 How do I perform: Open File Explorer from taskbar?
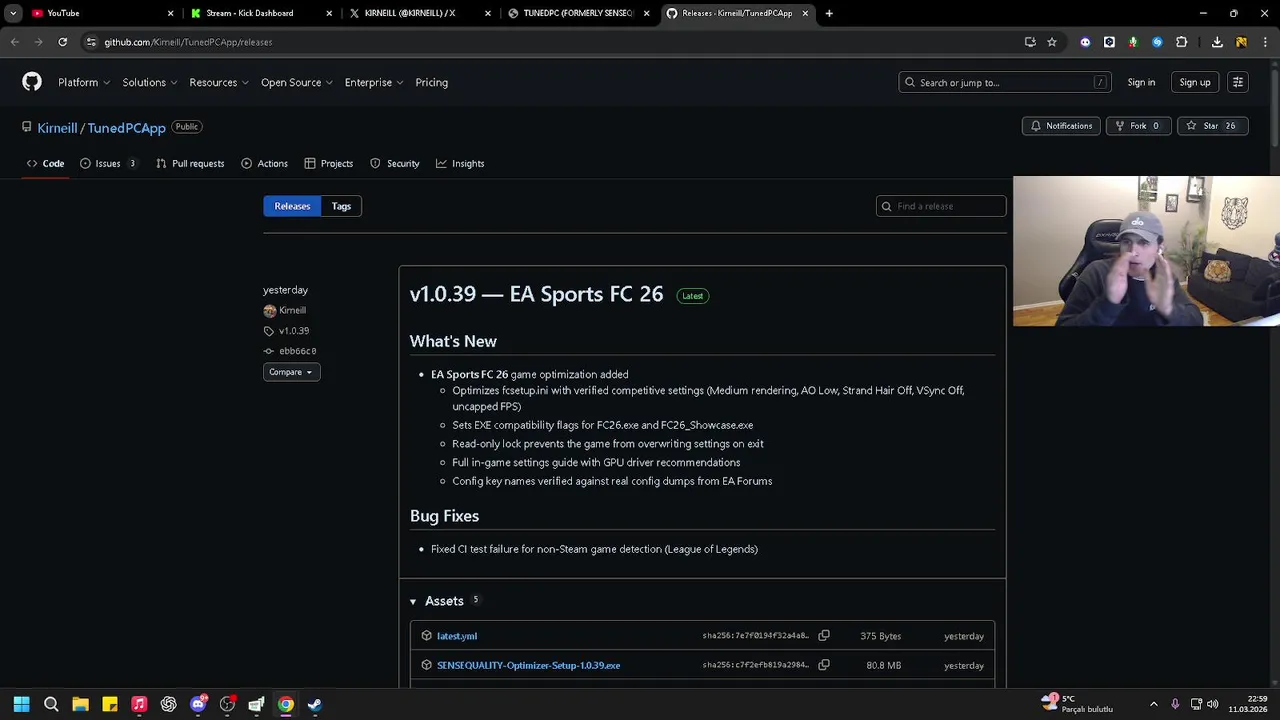(x=80, y=704)
